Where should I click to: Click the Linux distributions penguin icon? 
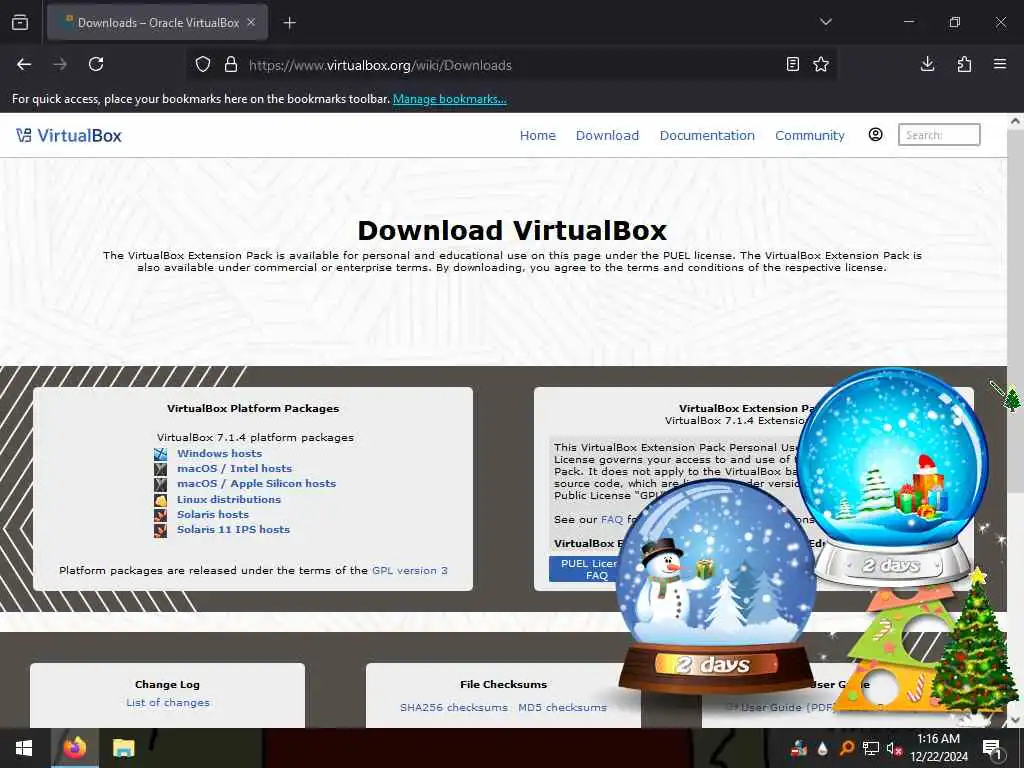pyautogui.click(x=161, y=500)
